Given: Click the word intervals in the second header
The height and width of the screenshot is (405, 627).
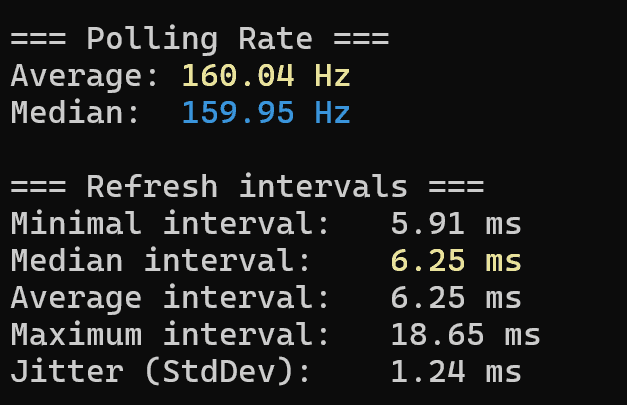Looking at the screenshot, I should (323, 186).
